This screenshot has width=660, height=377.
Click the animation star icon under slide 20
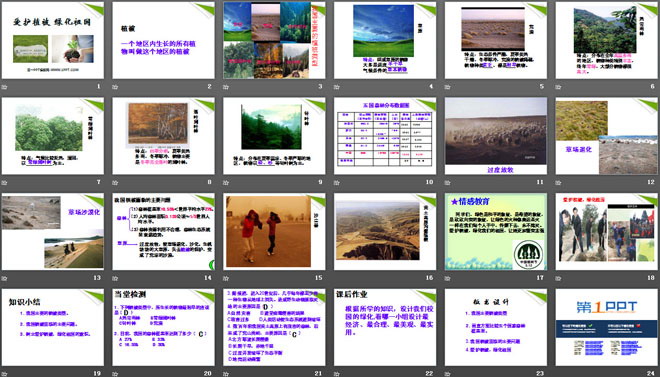click(115, 373)
